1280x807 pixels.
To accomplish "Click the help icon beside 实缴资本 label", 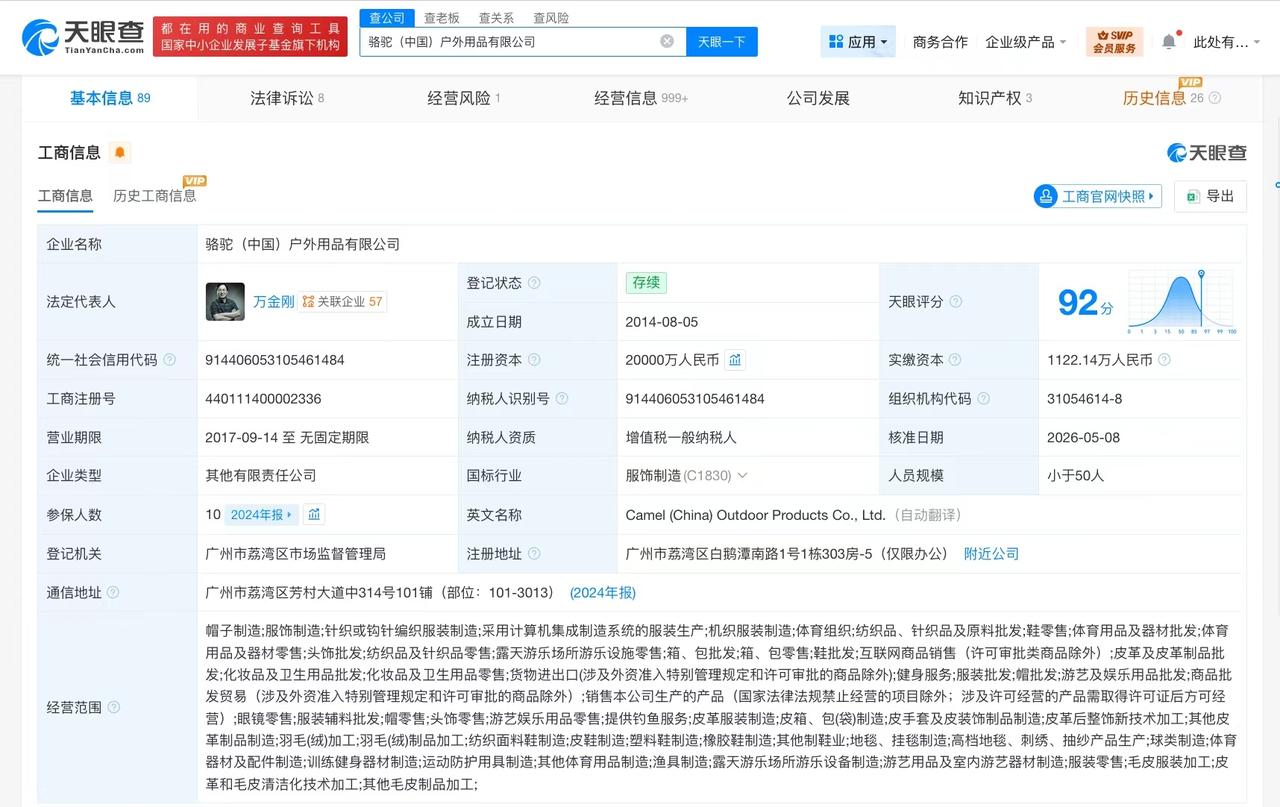I will point(957,360).
